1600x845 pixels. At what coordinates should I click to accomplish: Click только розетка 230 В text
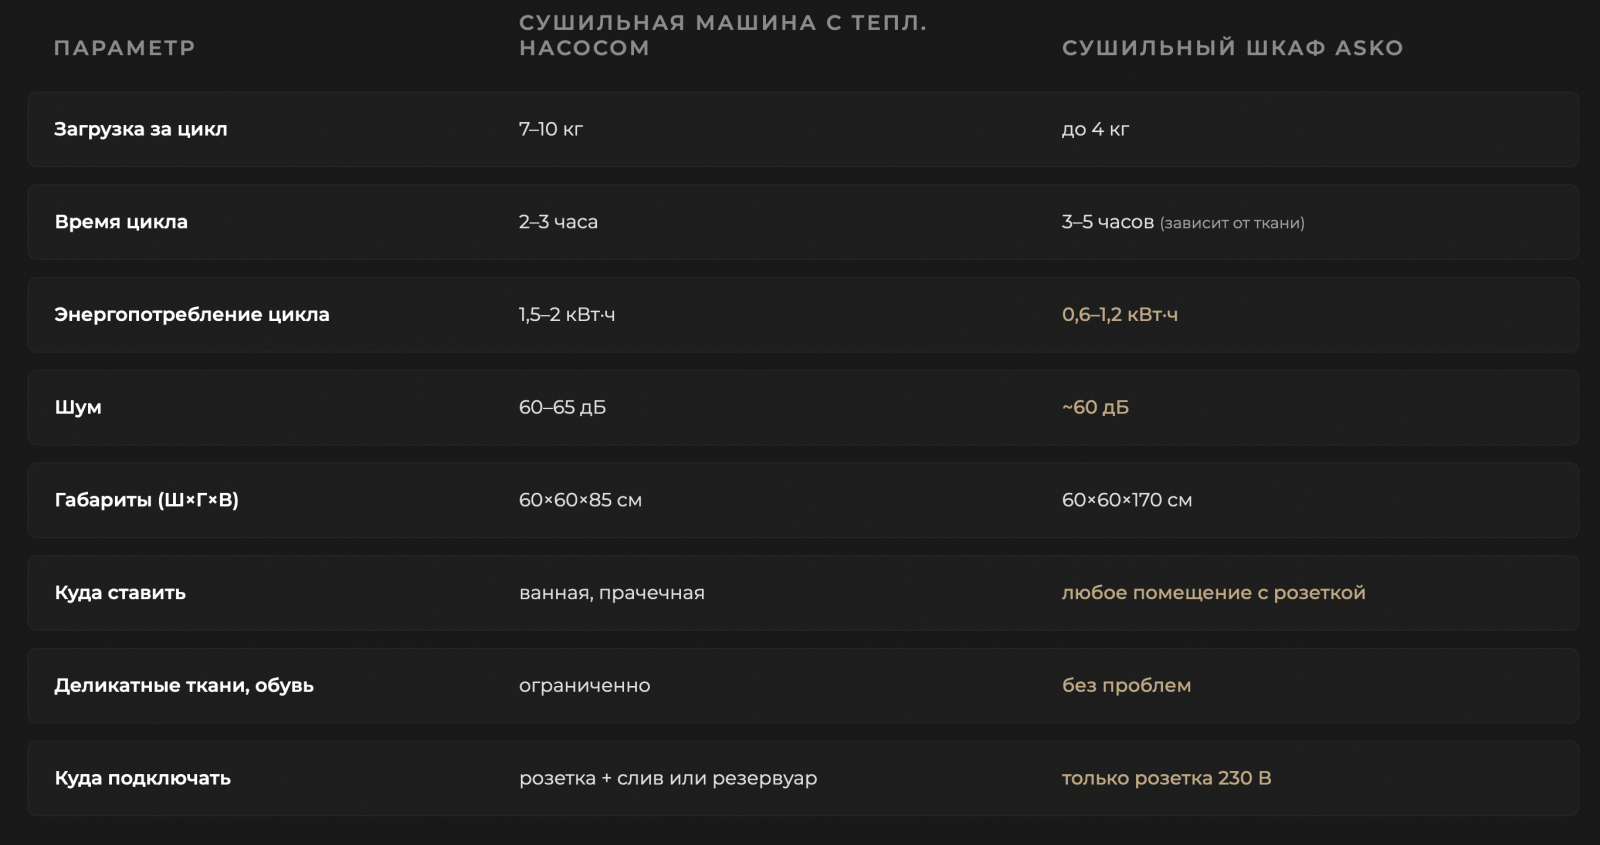[1167, 778]
